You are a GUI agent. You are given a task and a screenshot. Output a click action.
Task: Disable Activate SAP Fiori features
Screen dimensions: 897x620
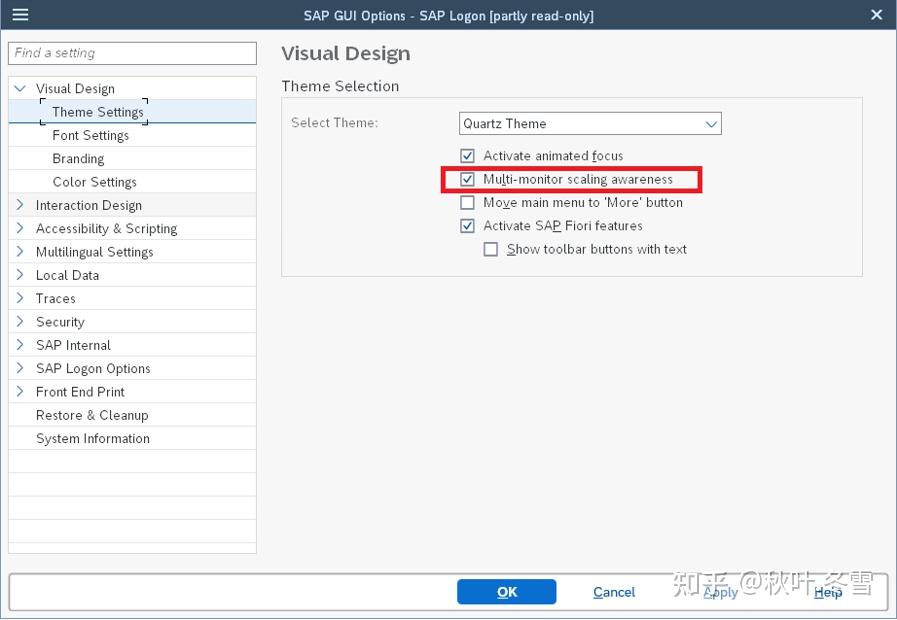coord(467,225)
